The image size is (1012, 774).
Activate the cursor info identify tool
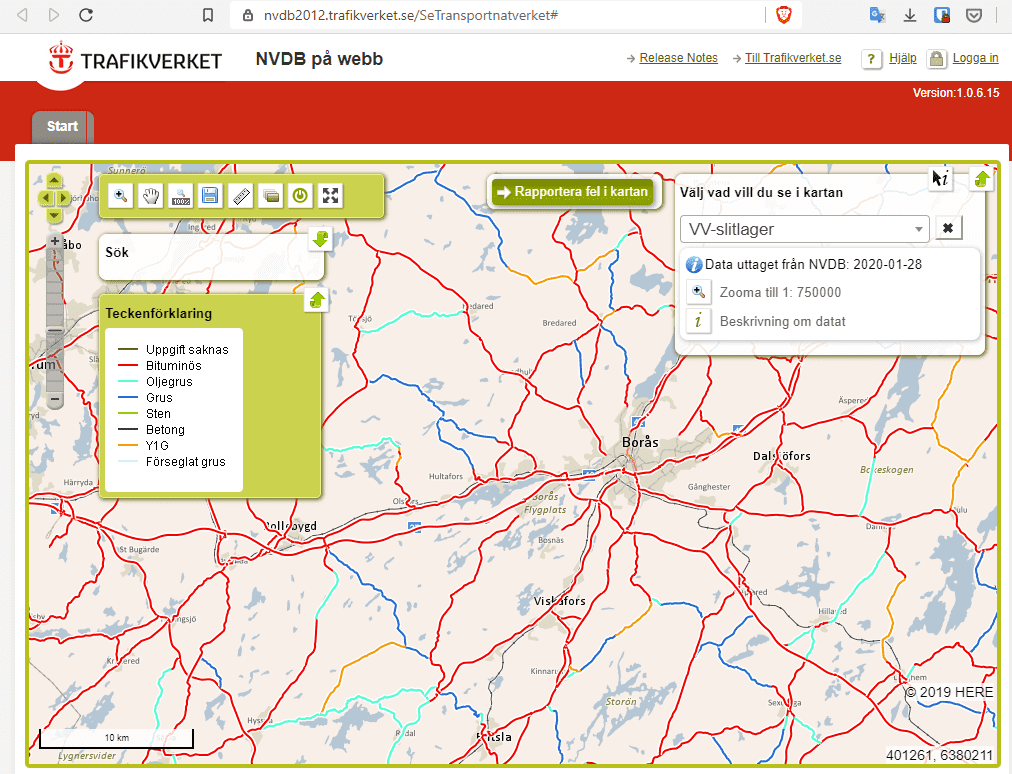tap(941, 178)
